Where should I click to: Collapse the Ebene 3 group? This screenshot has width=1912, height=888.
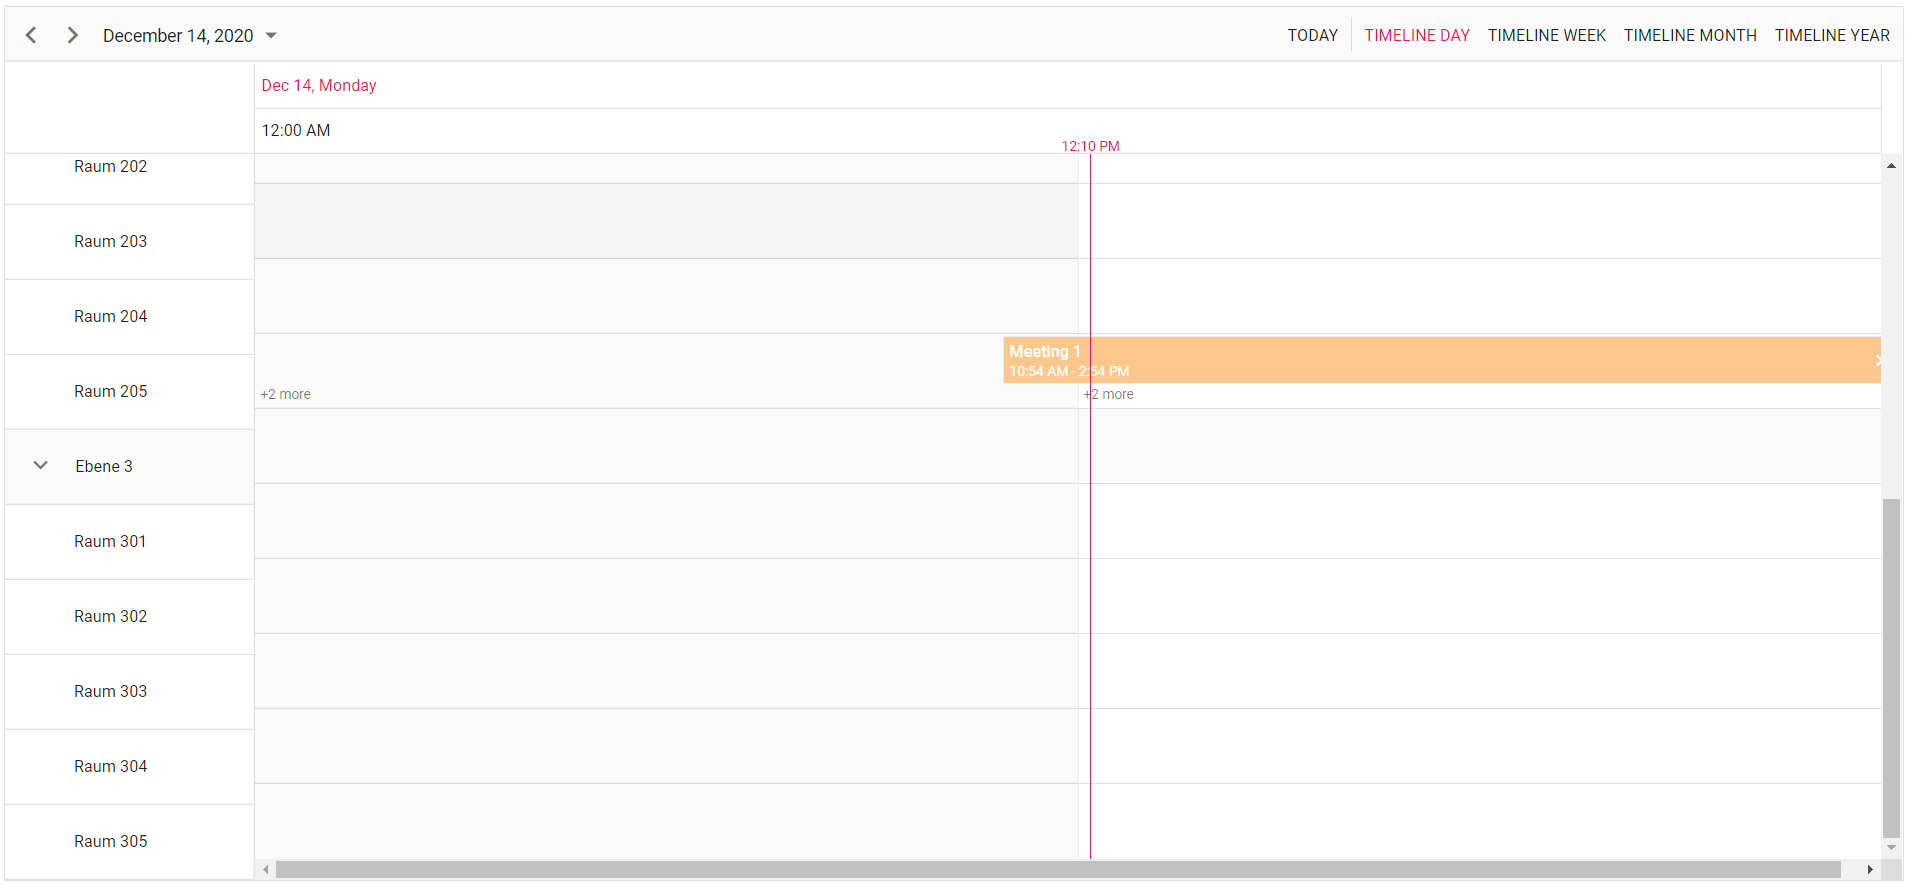41,466
